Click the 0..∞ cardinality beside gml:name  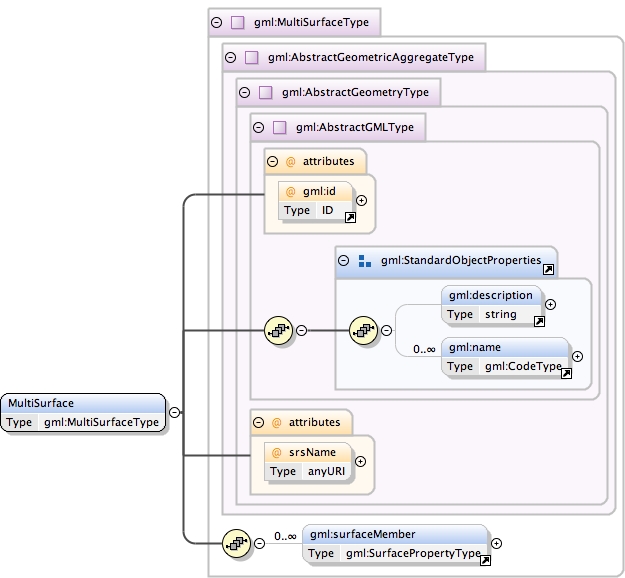(x=424, y=350)
